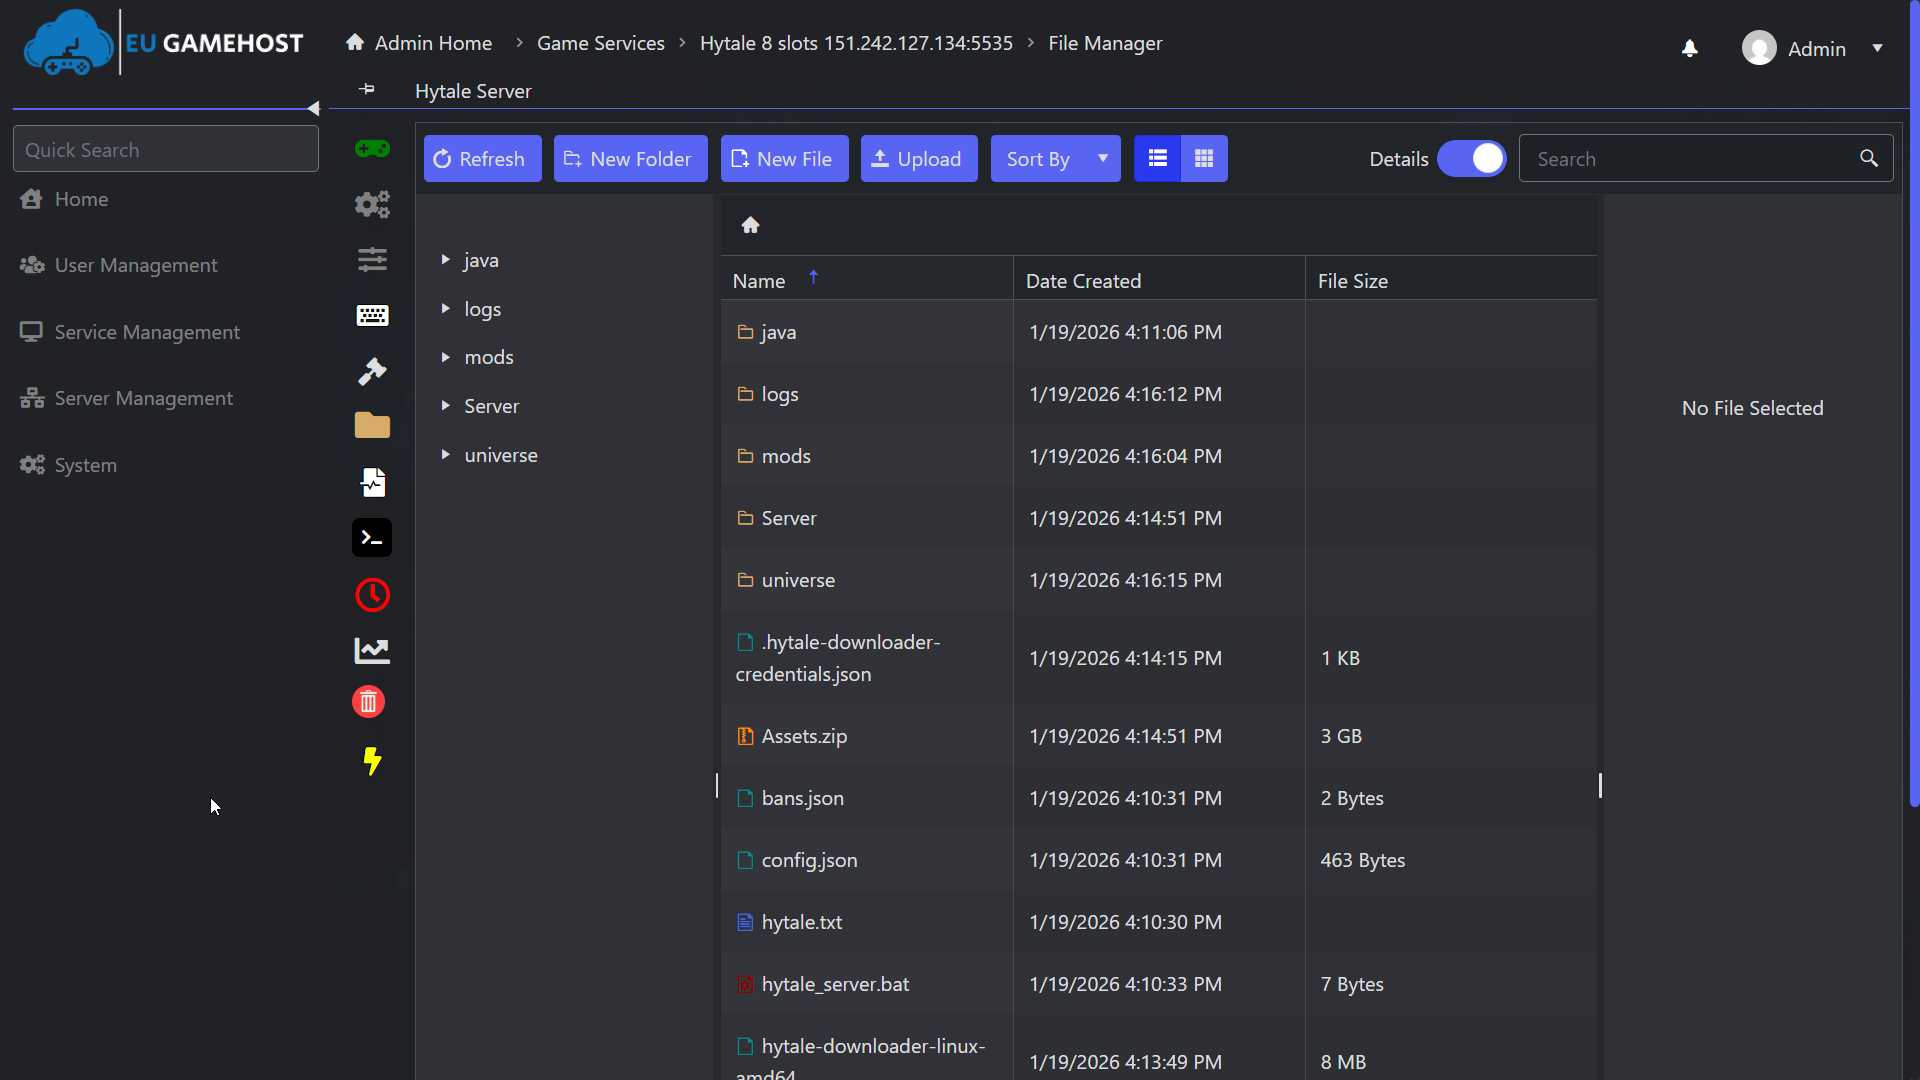The width and height of the screenshot is (1920, 1080).
Task: Open Game Services from the breadcrumb
Action: click(599, 43)
